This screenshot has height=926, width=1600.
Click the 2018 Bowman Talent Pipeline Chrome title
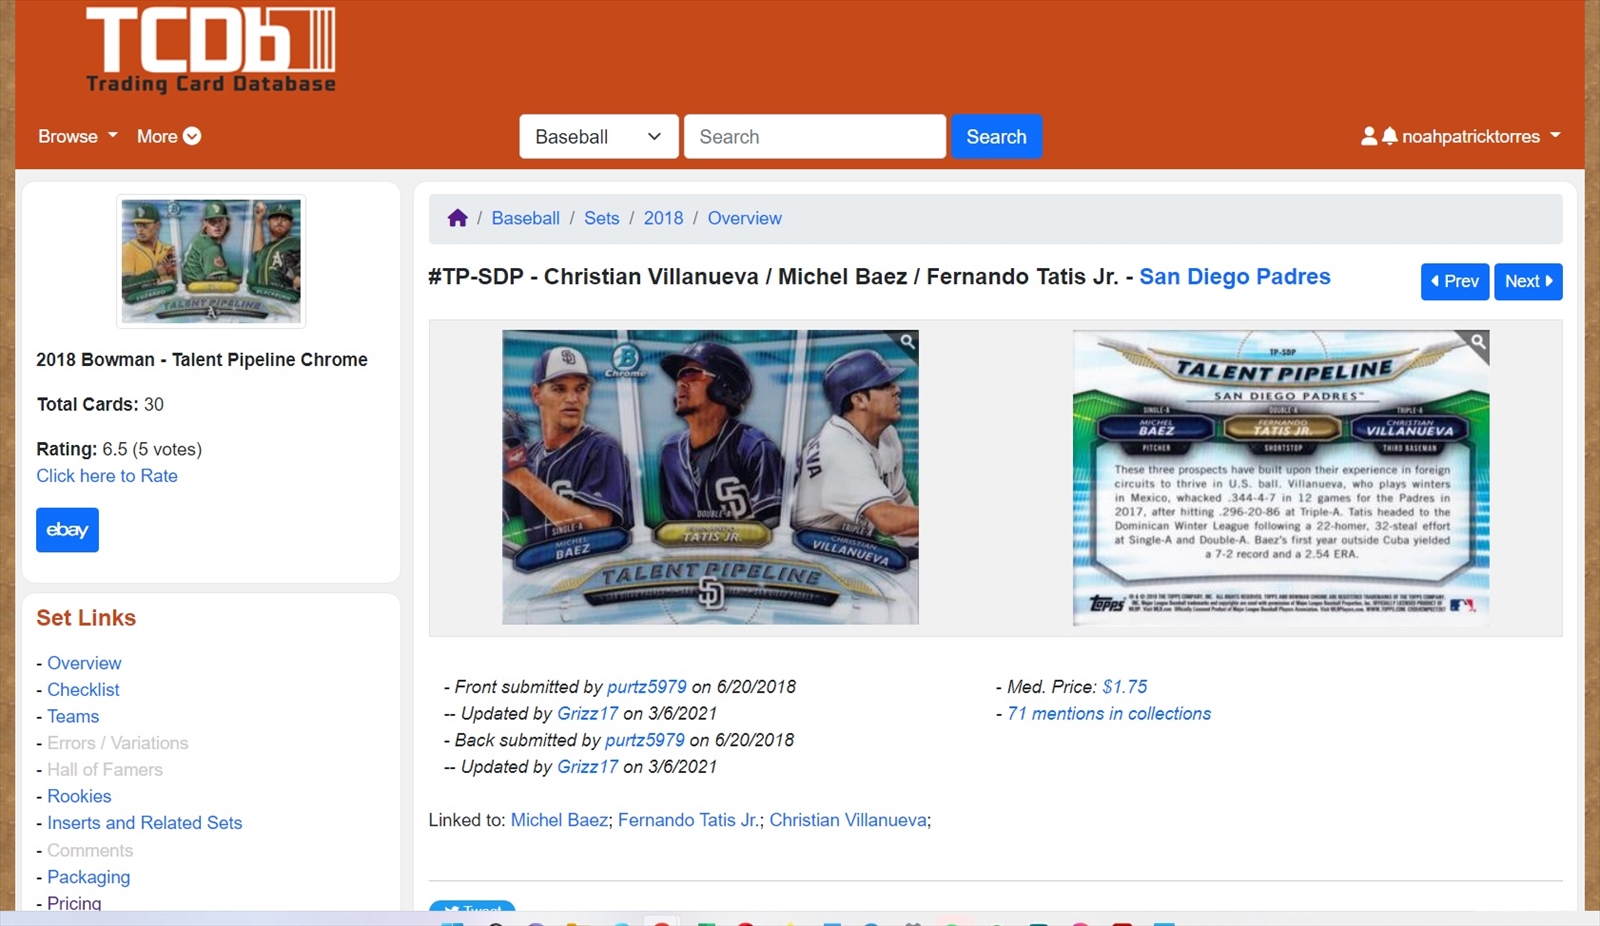coord(202,360)
